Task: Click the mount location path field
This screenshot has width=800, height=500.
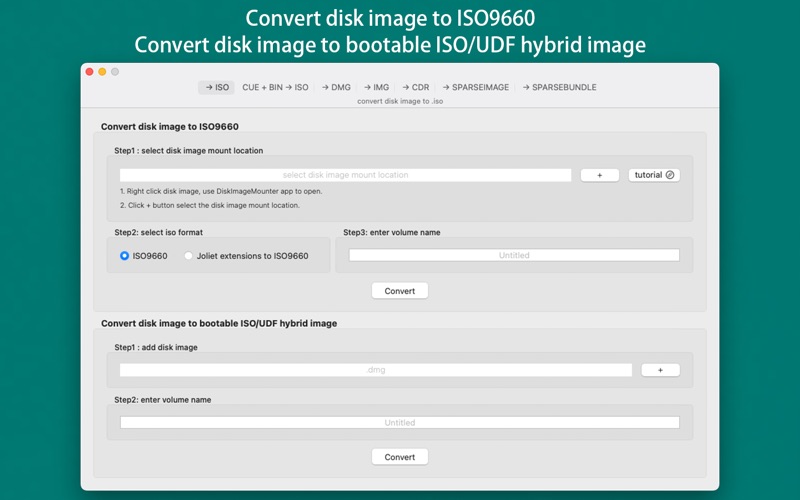Action: point(345,175)
